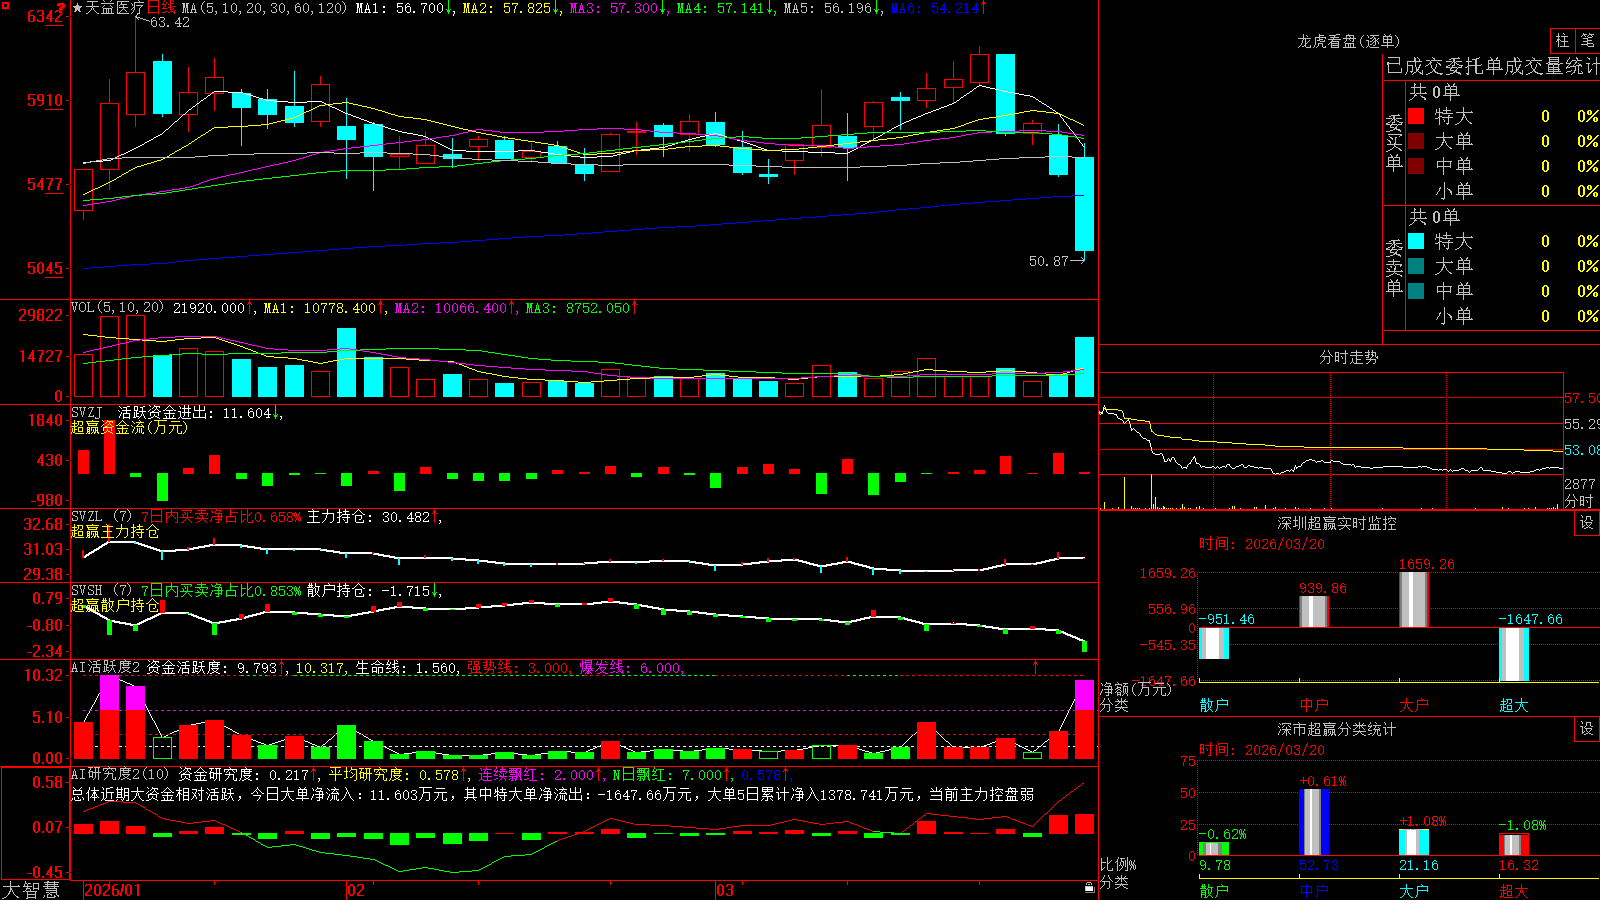The width and height of the screenshot is (1600, 900).
Task: Click the cyan 特大 sell-order swatch
Action: [1416, 241]
